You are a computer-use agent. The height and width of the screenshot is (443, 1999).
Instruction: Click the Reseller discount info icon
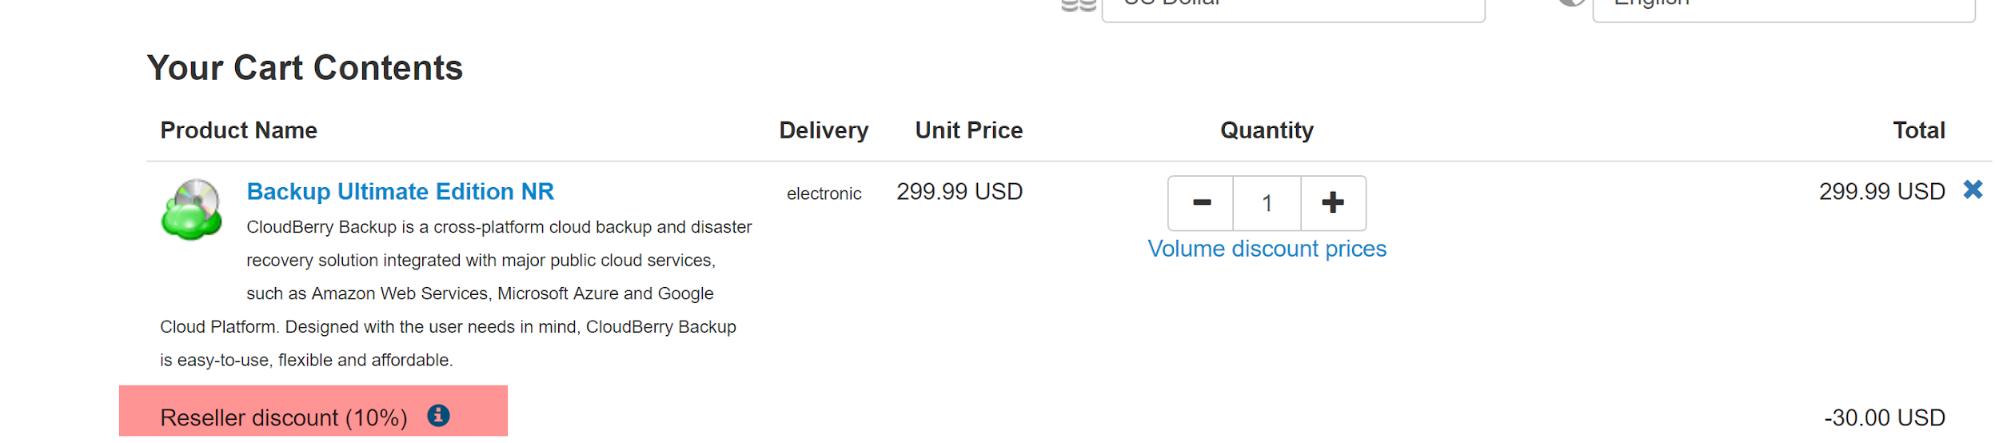pyautogui.click(x=438, y=416)
